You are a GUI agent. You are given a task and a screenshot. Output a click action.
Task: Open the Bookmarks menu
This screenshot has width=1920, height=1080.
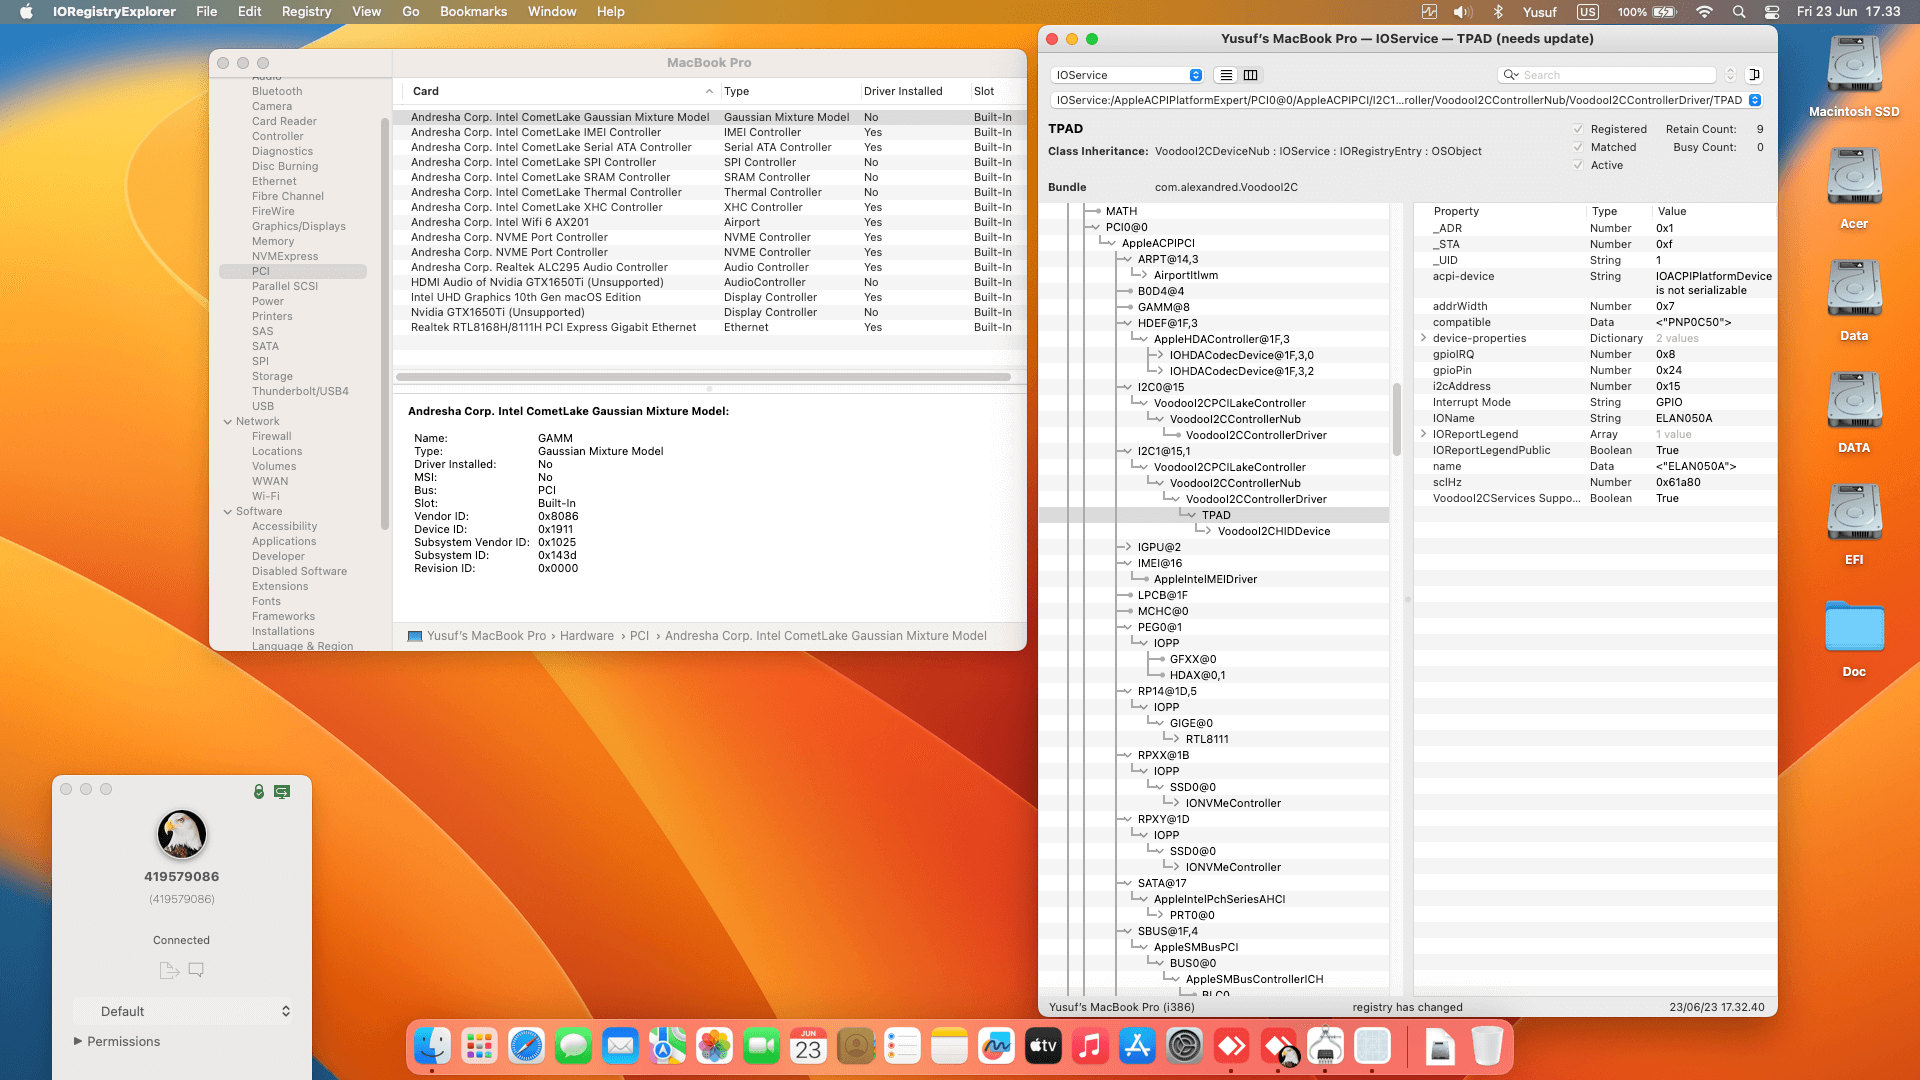coord(473,12)
